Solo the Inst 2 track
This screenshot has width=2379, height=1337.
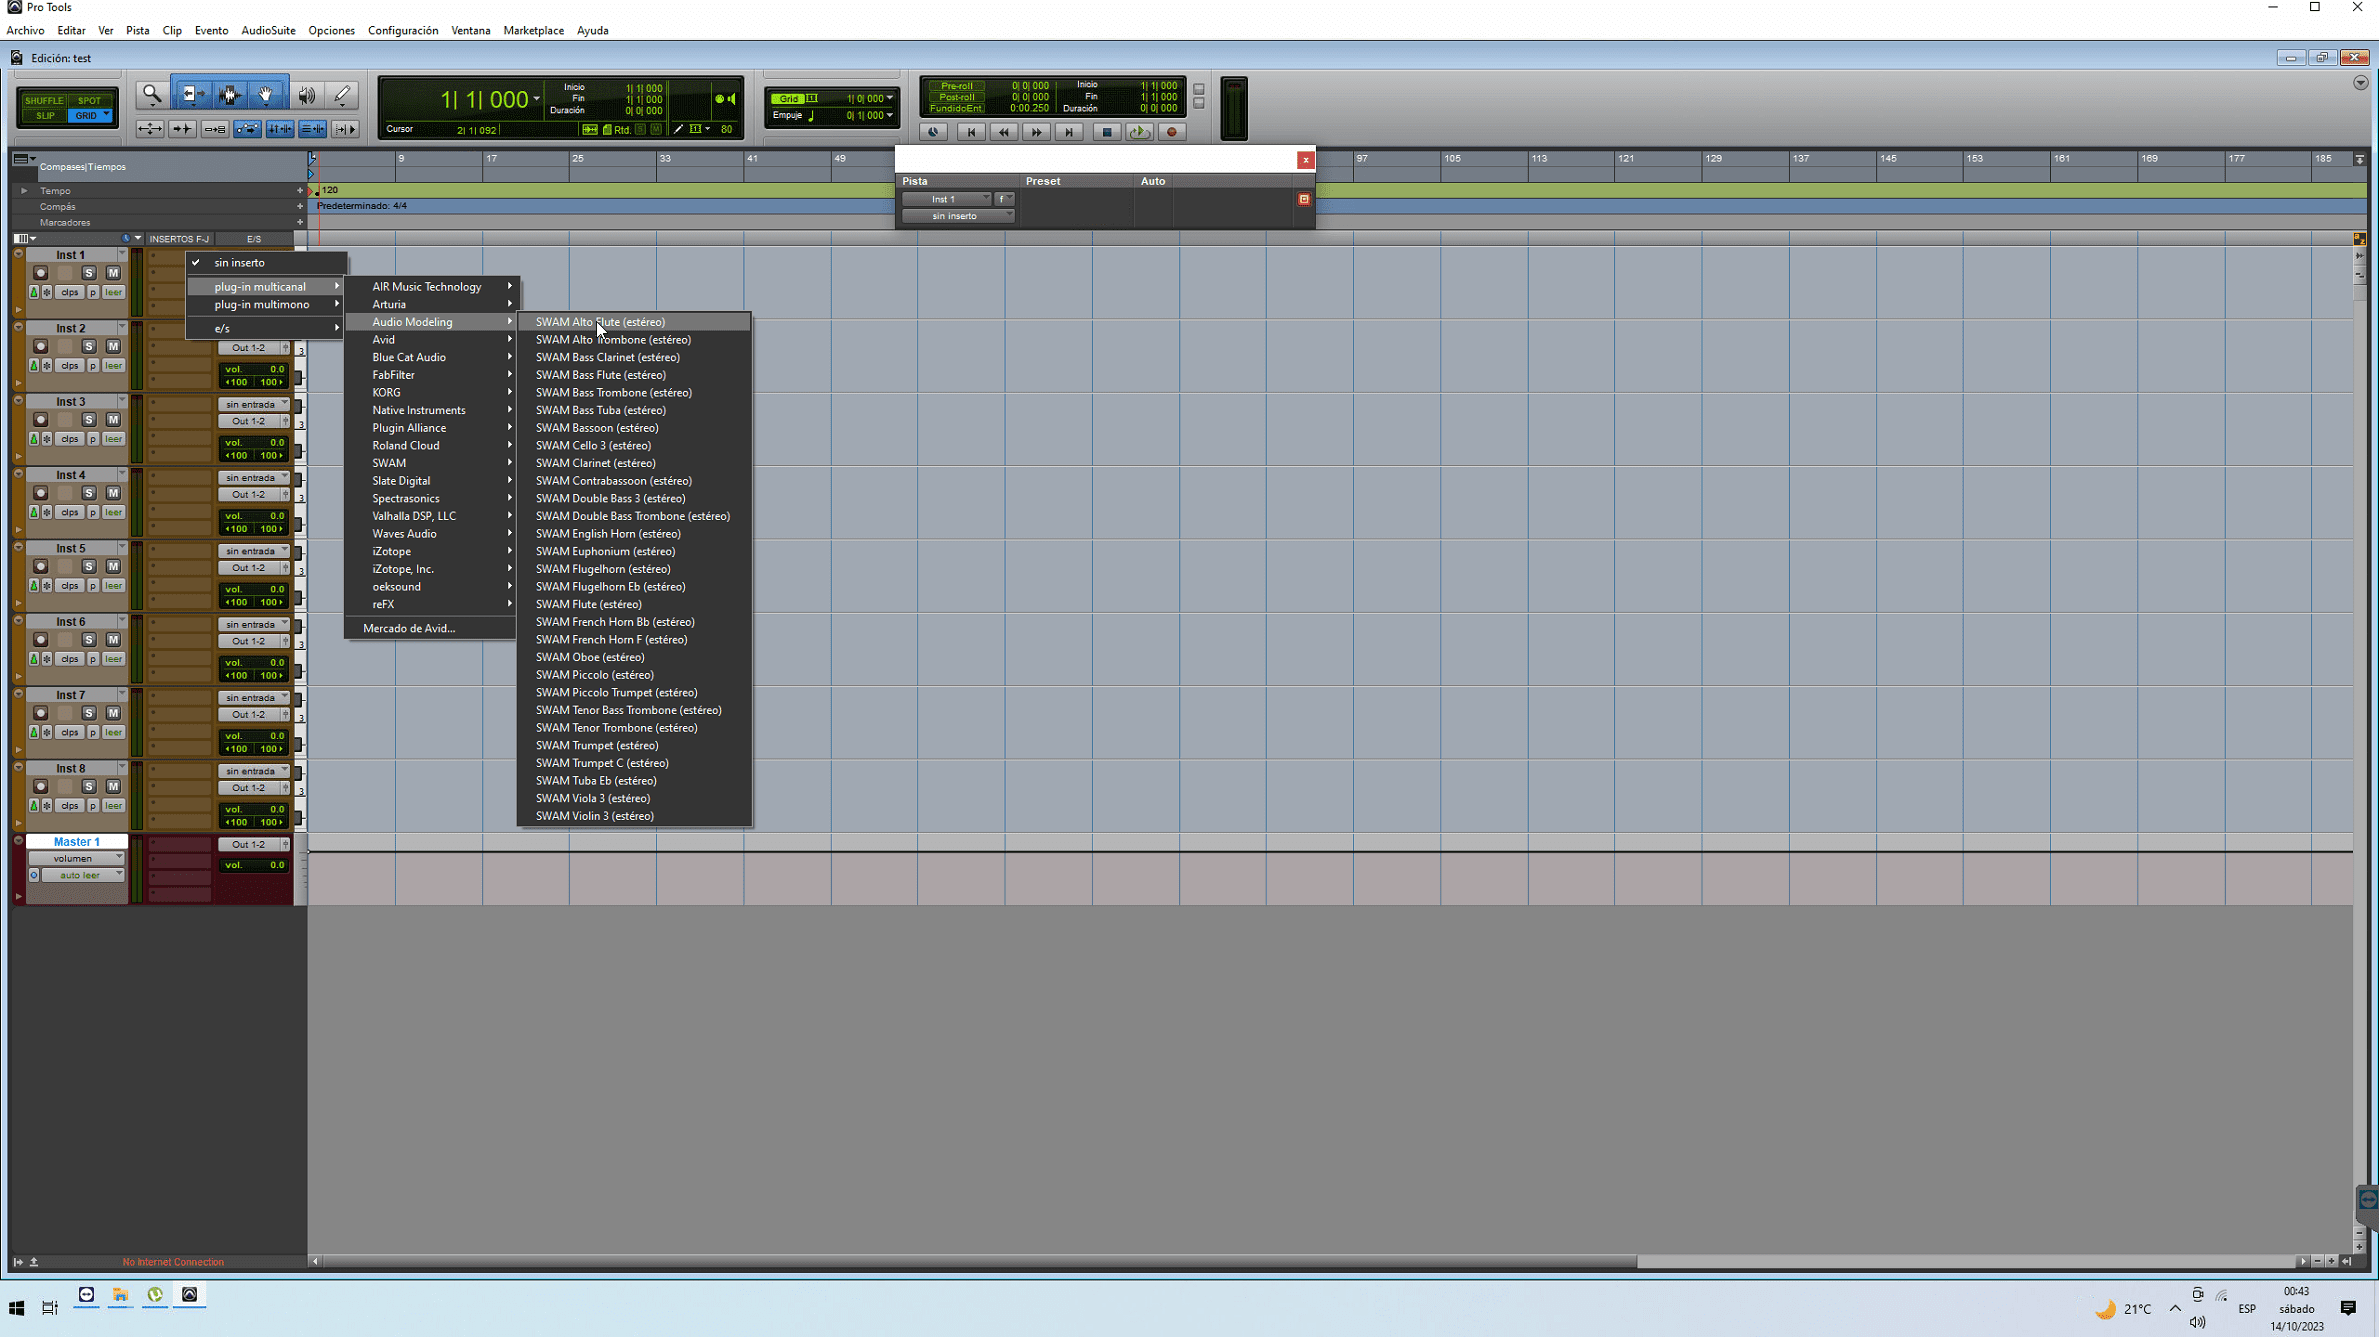[89, 346]
